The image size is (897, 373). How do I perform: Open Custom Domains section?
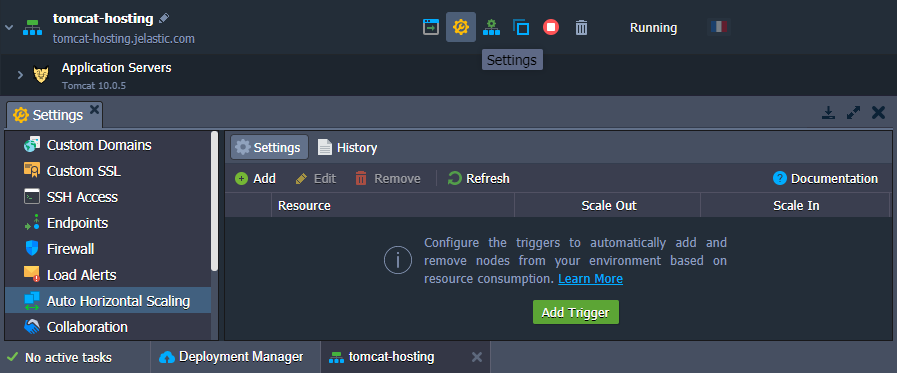[x=108, y=145]
